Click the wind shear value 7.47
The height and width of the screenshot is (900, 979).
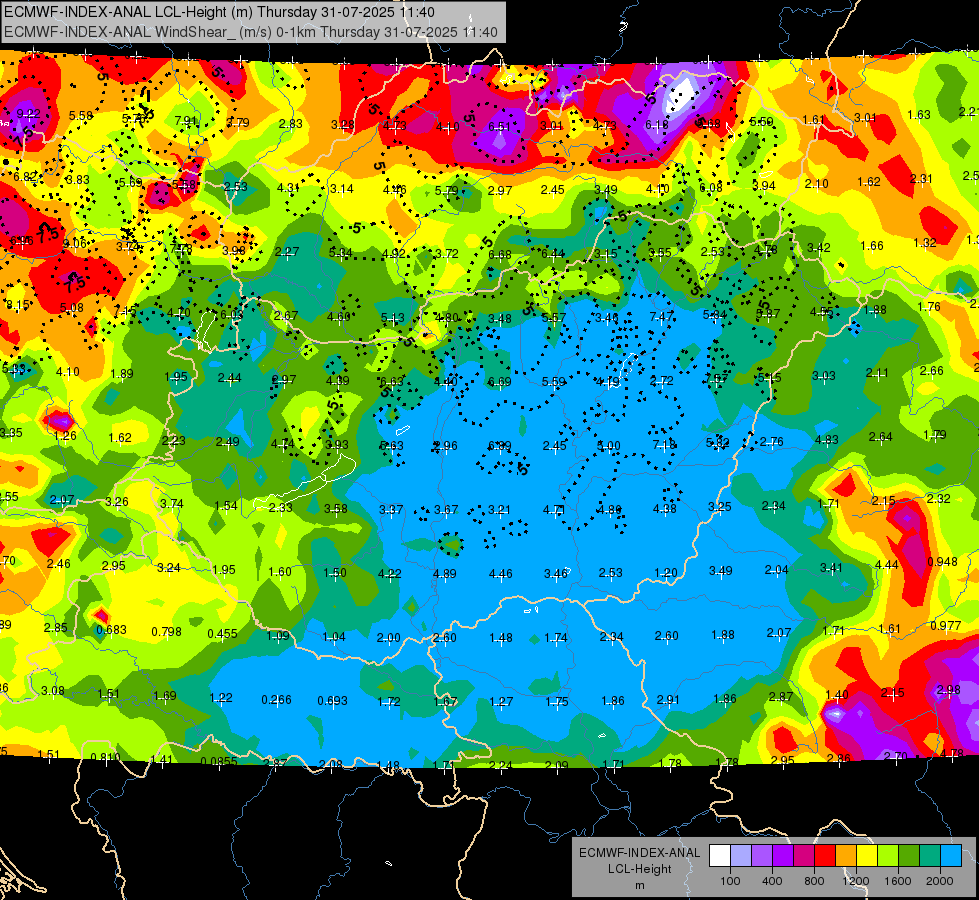[662, 317]
